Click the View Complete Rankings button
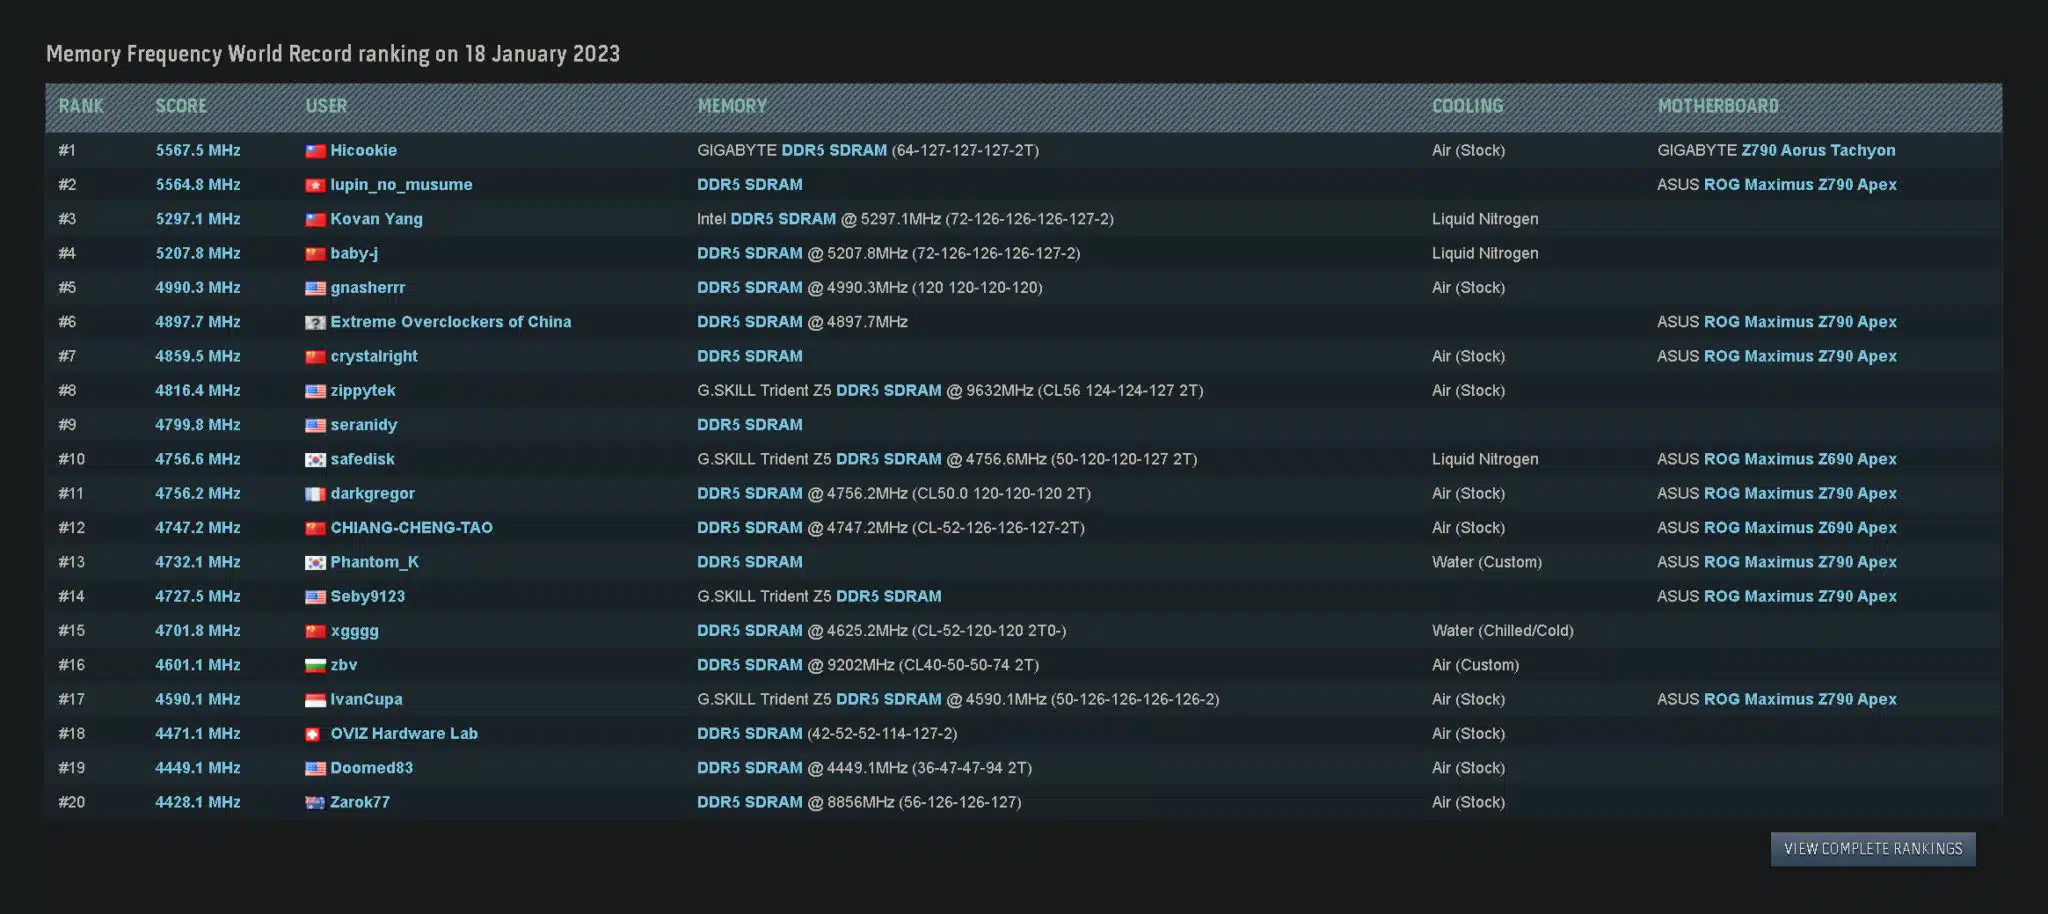This screenshot has height=914, width=2048. pos(1873,849)
